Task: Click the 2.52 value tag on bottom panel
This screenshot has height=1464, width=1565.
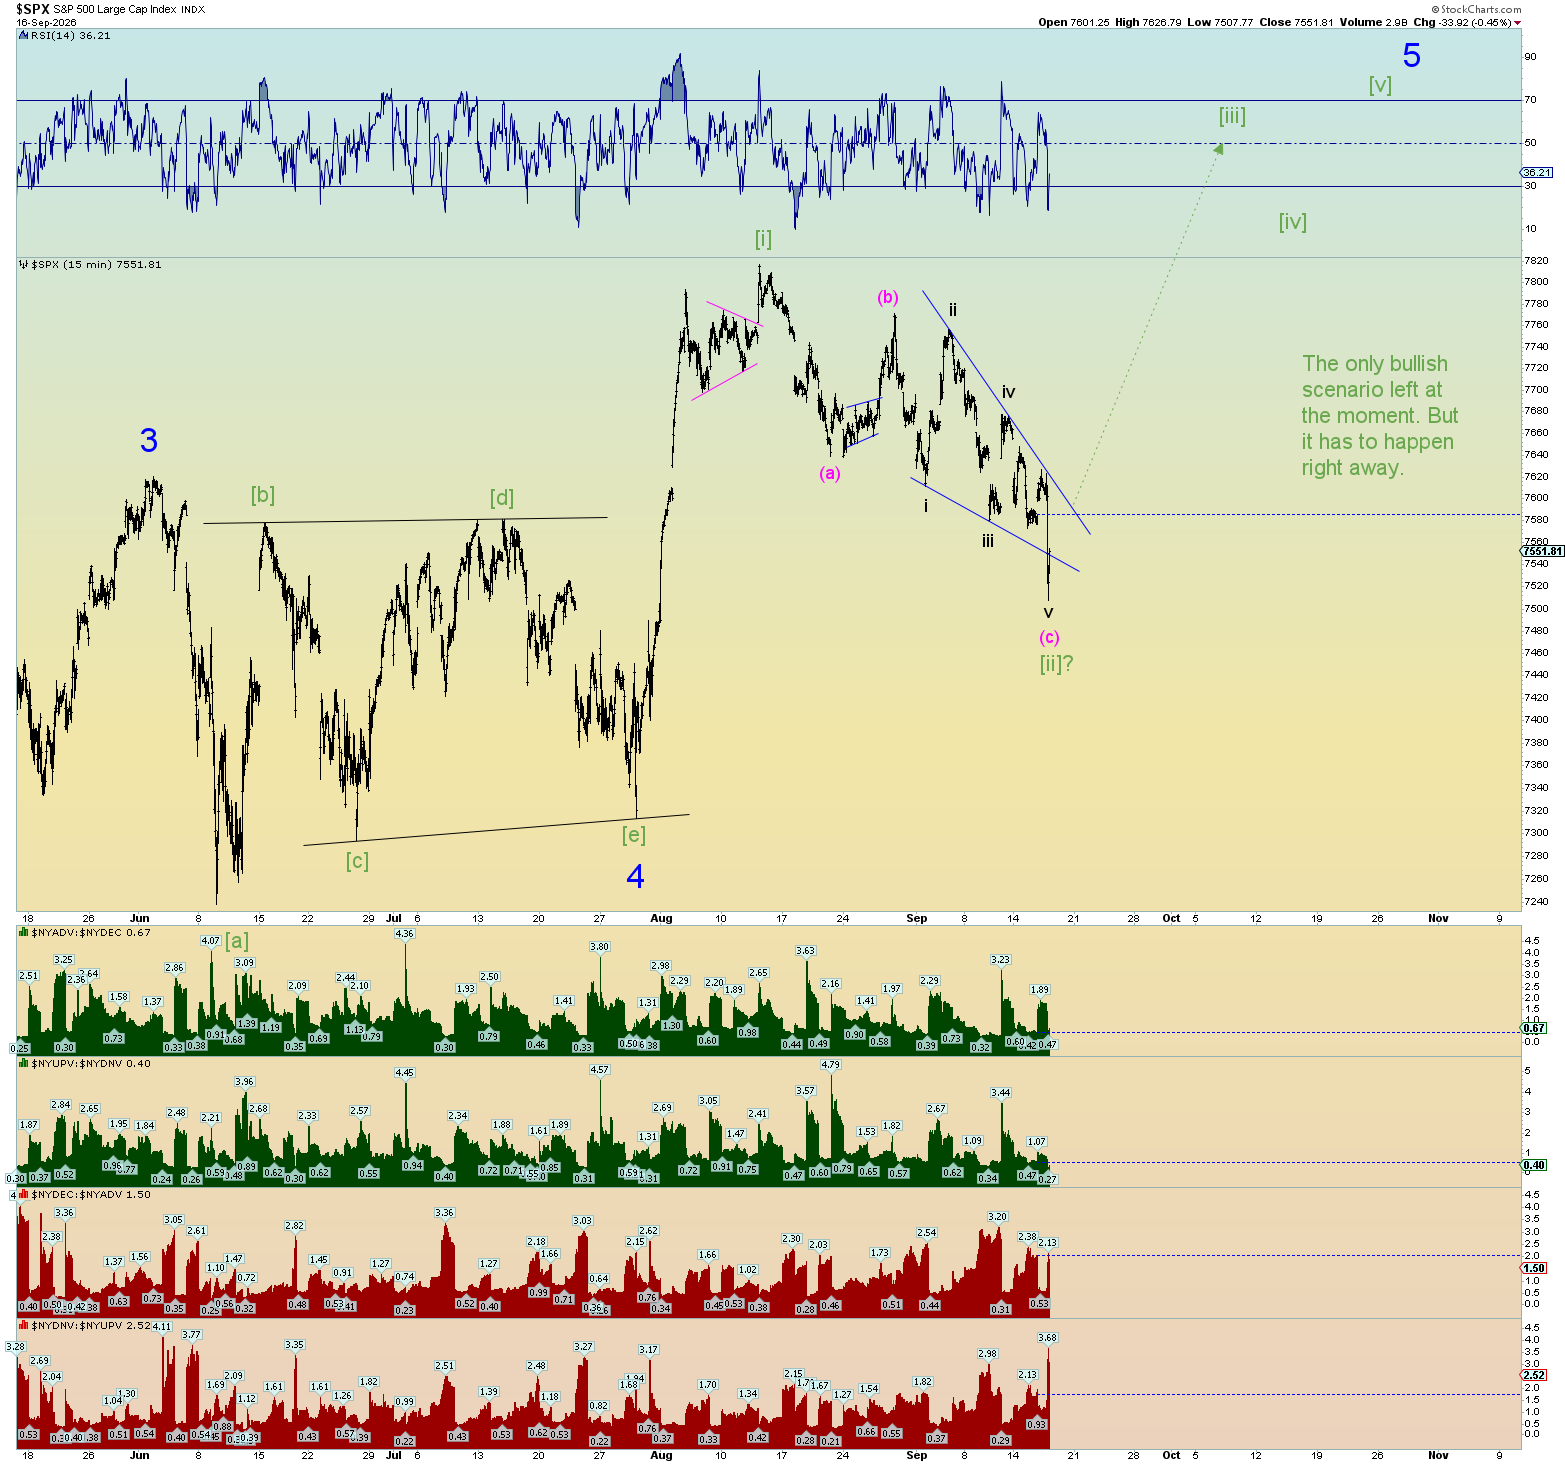Action: (x=1534, y=1375)
